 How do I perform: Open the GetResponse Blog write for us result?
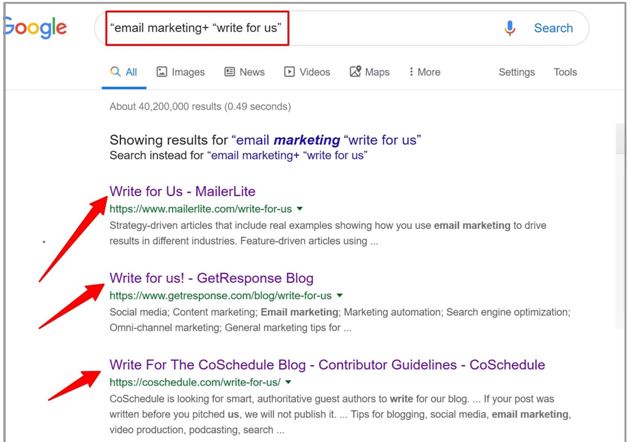click(x=211, y=278)
